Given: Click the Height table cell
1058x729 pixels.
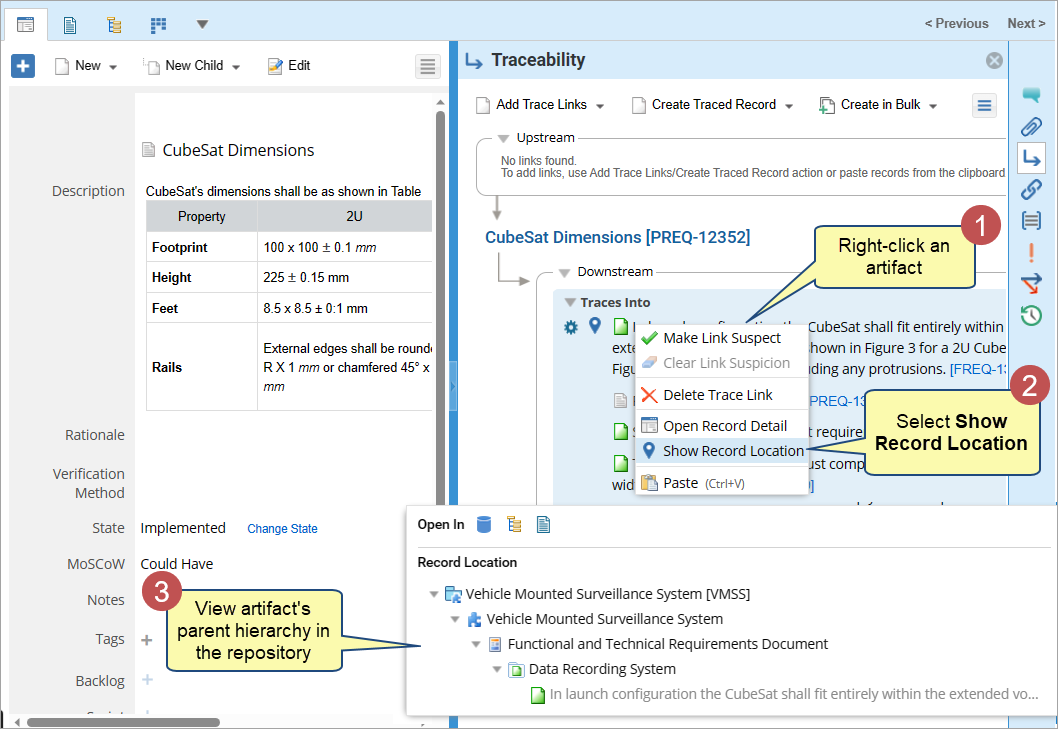Looking at the screenshot, I should point(202,278).
